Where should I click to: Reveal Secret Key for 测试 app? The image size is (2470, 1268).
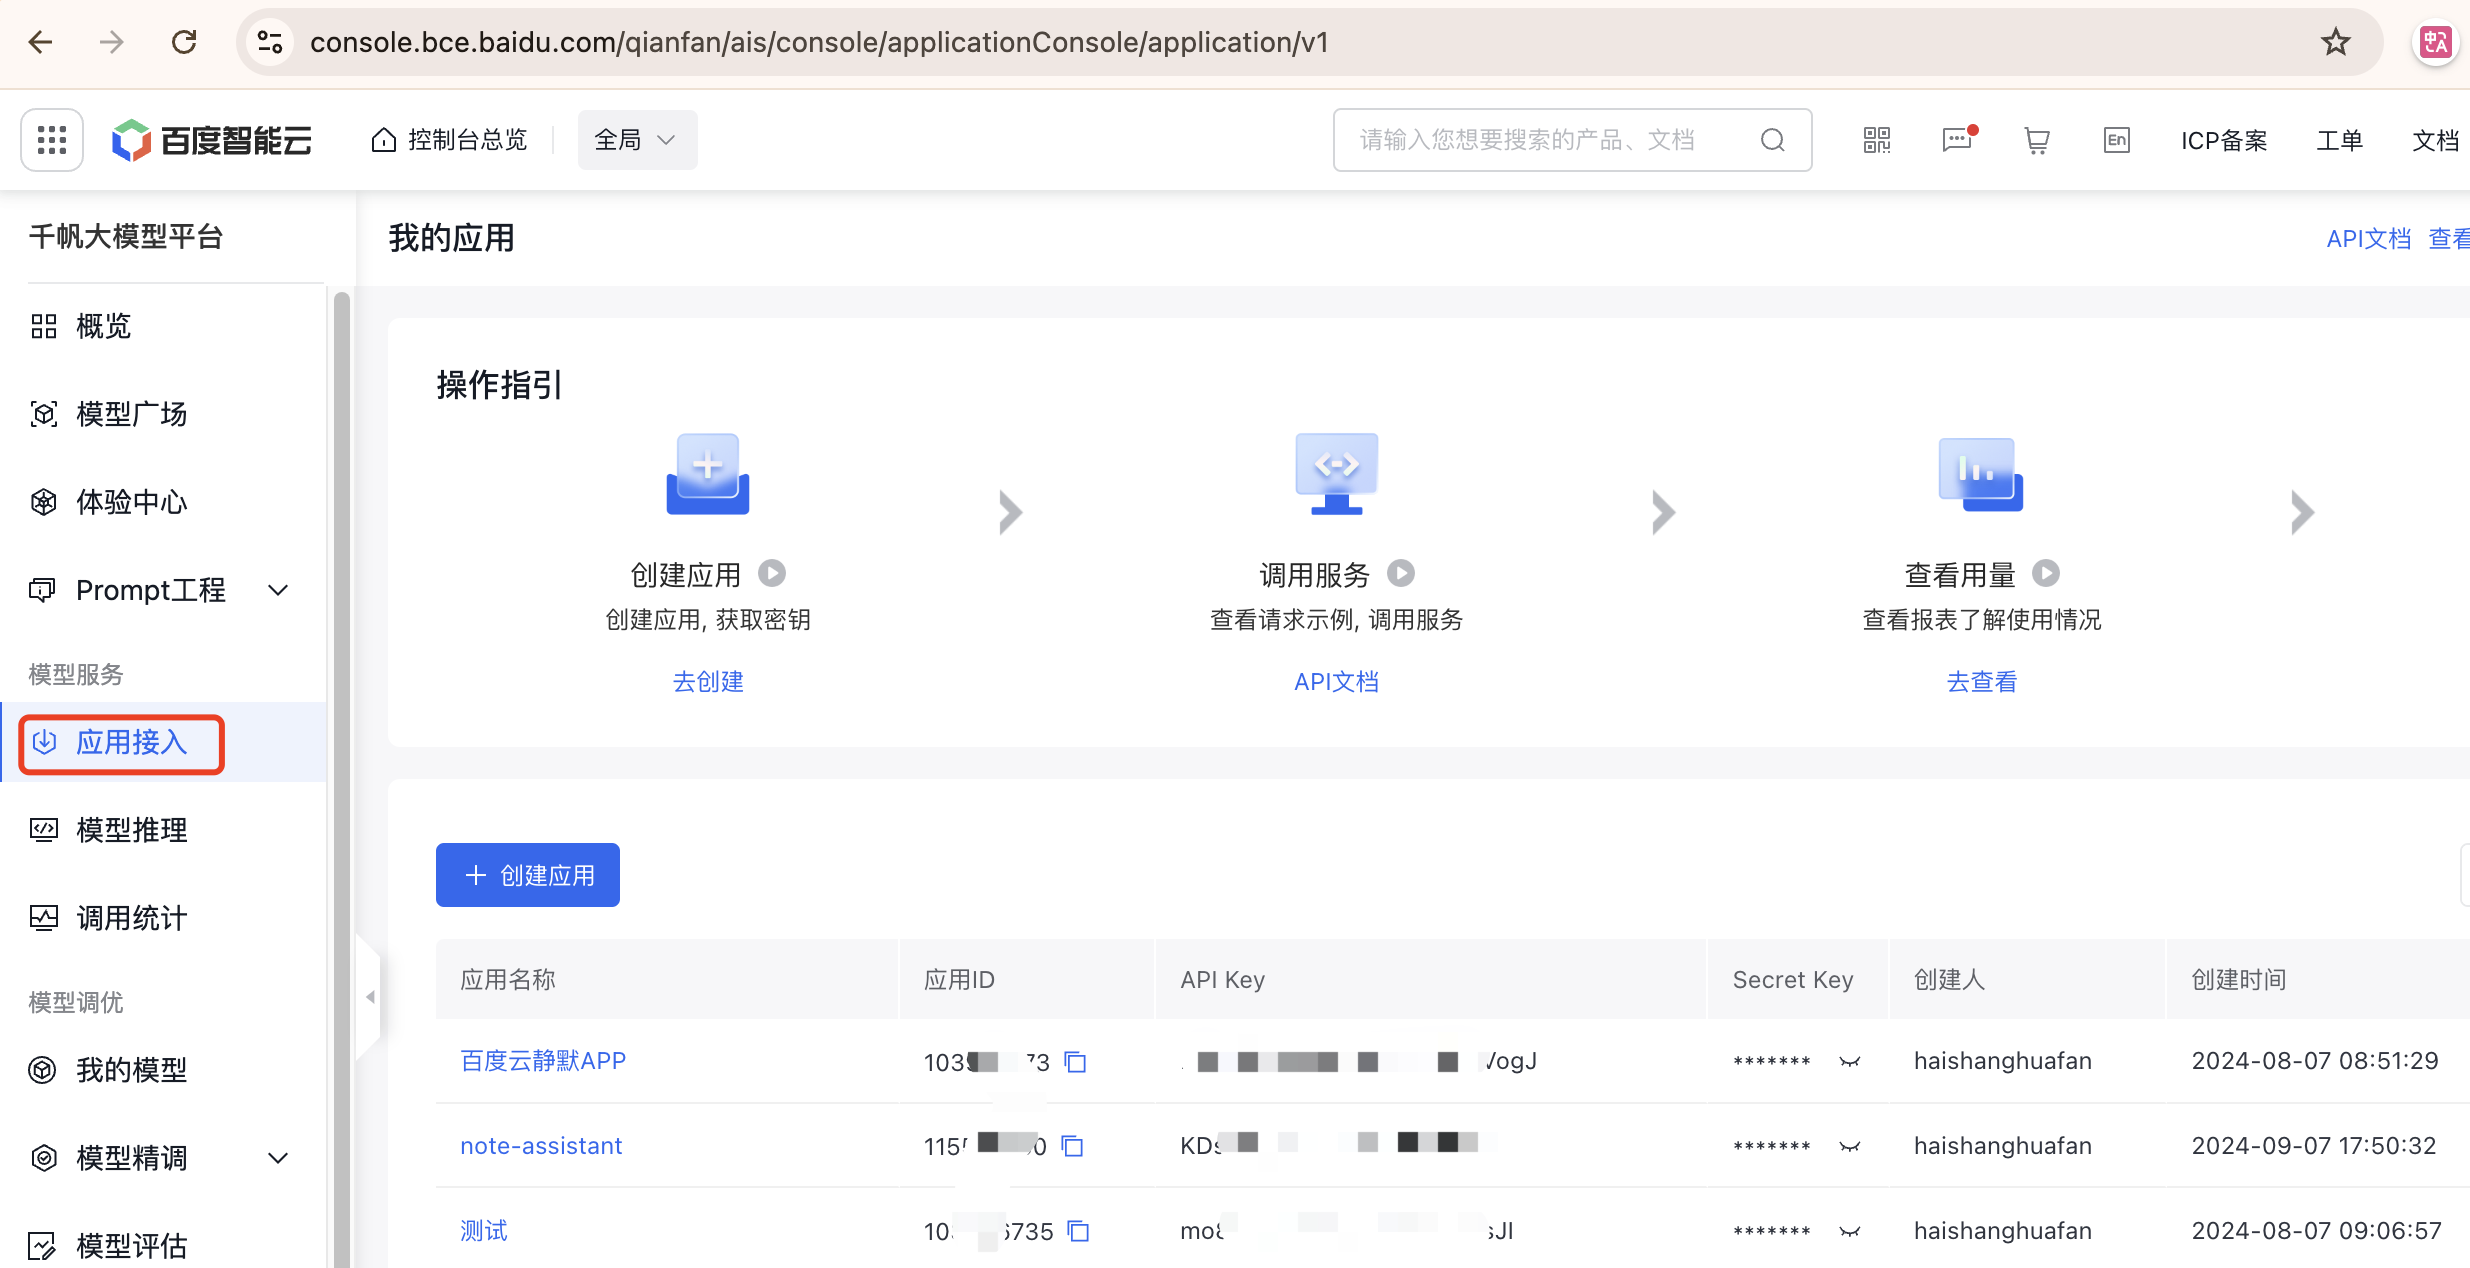click(x=1849, y=1232)
